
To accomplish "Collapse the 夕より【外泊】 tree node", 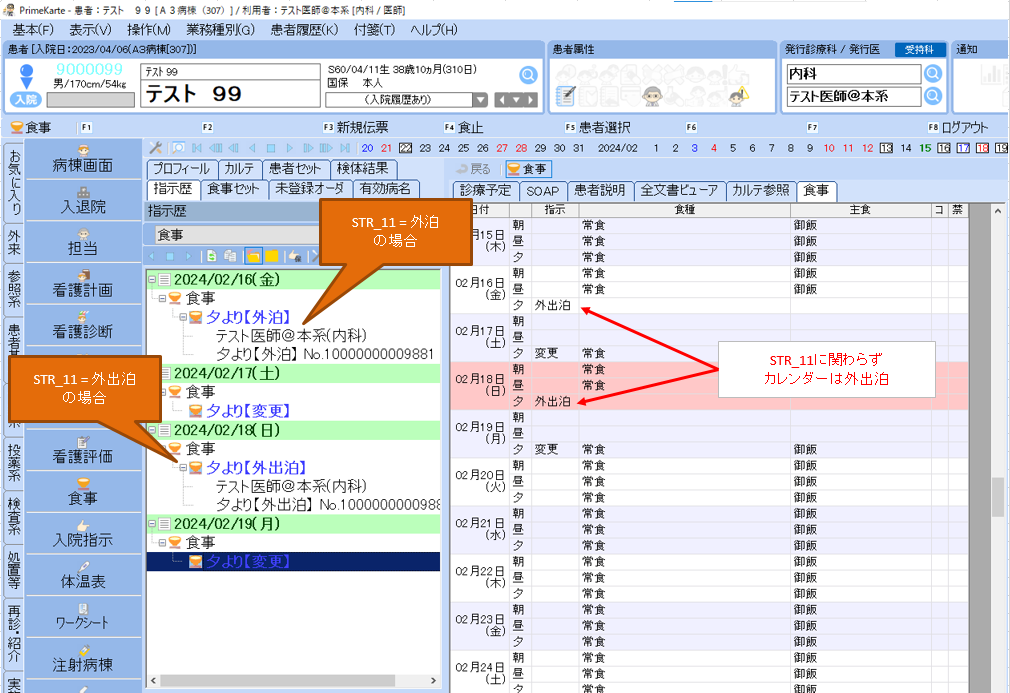I will point(184,317).
